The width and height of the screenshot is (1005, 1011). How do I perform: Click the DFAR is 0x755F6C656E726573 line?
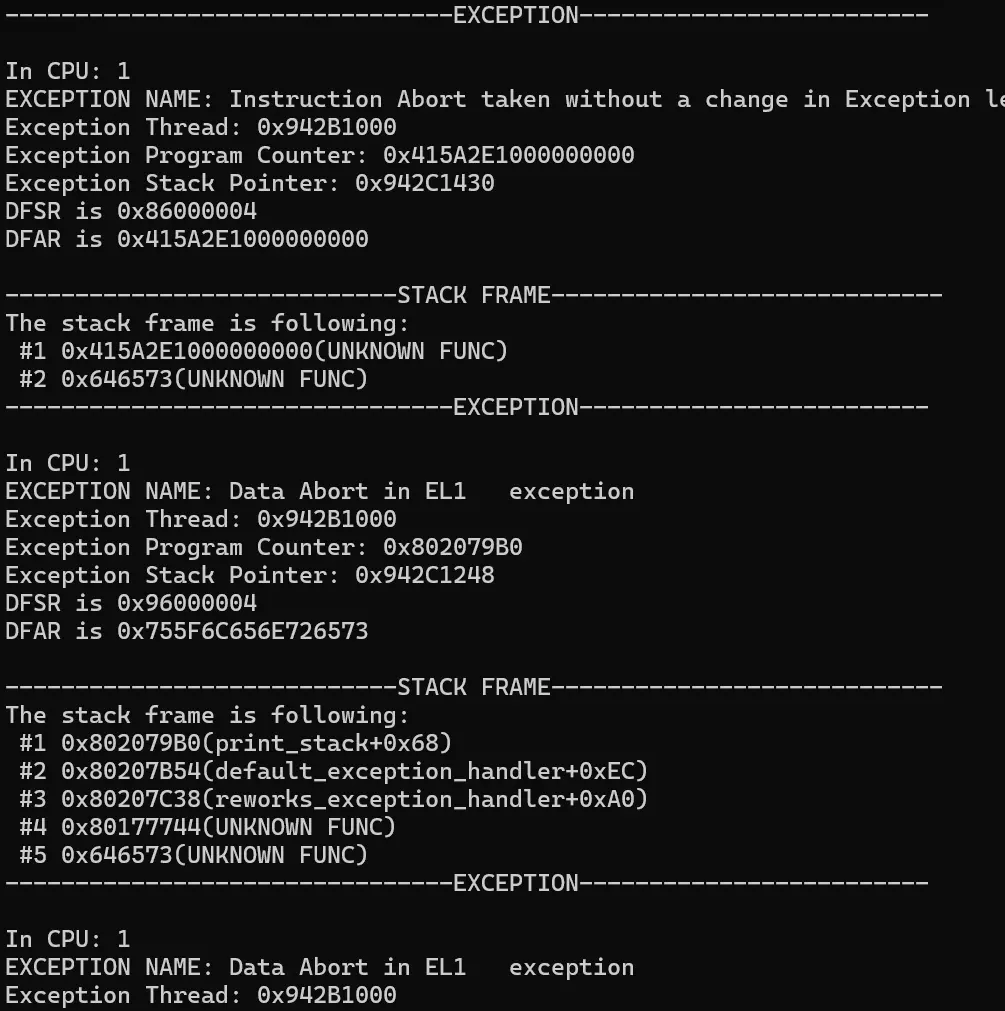187,631
